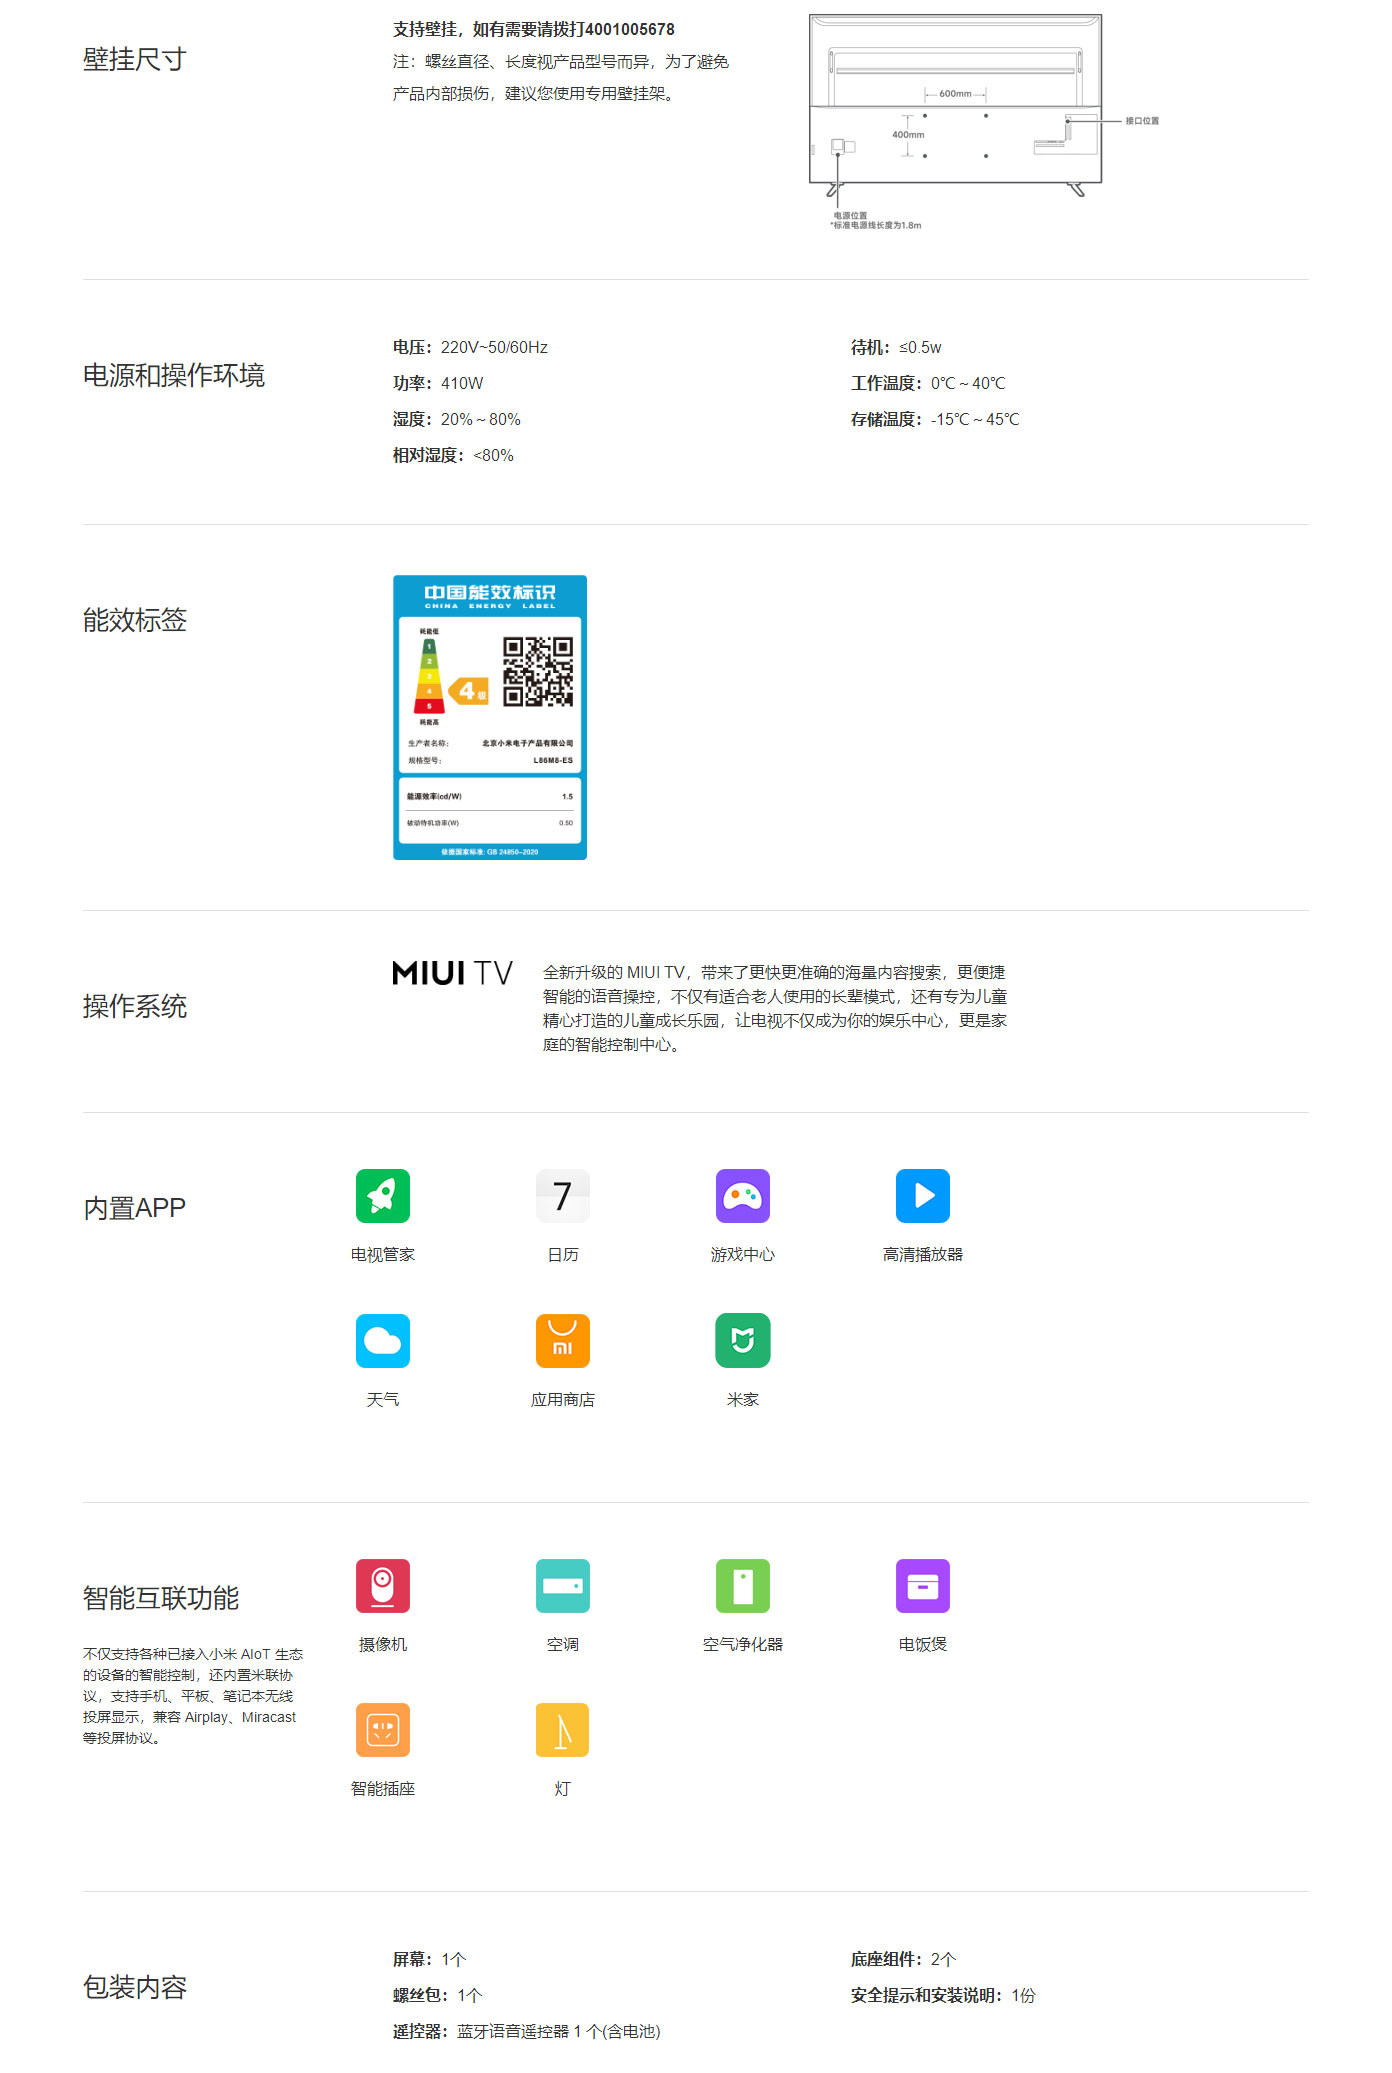
Task: Click the blue 高清播放器 play icon
Action: [x=922, y=1195]
